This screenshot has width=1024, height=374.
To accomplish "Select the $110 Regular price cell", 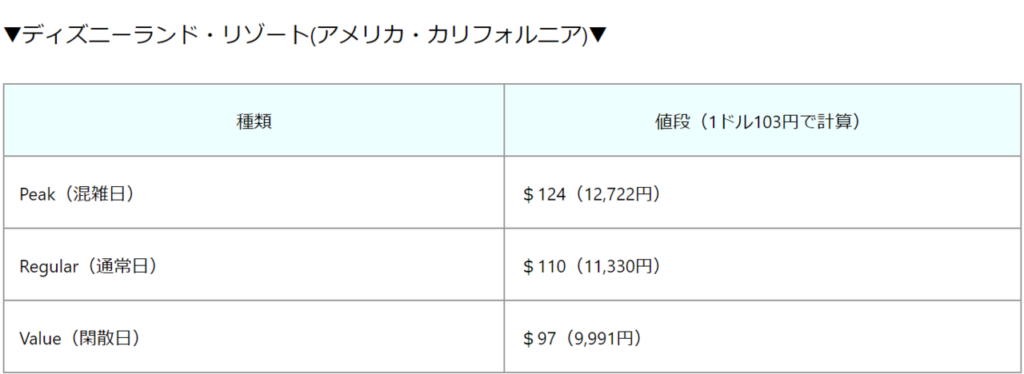I will pos(762,265).
